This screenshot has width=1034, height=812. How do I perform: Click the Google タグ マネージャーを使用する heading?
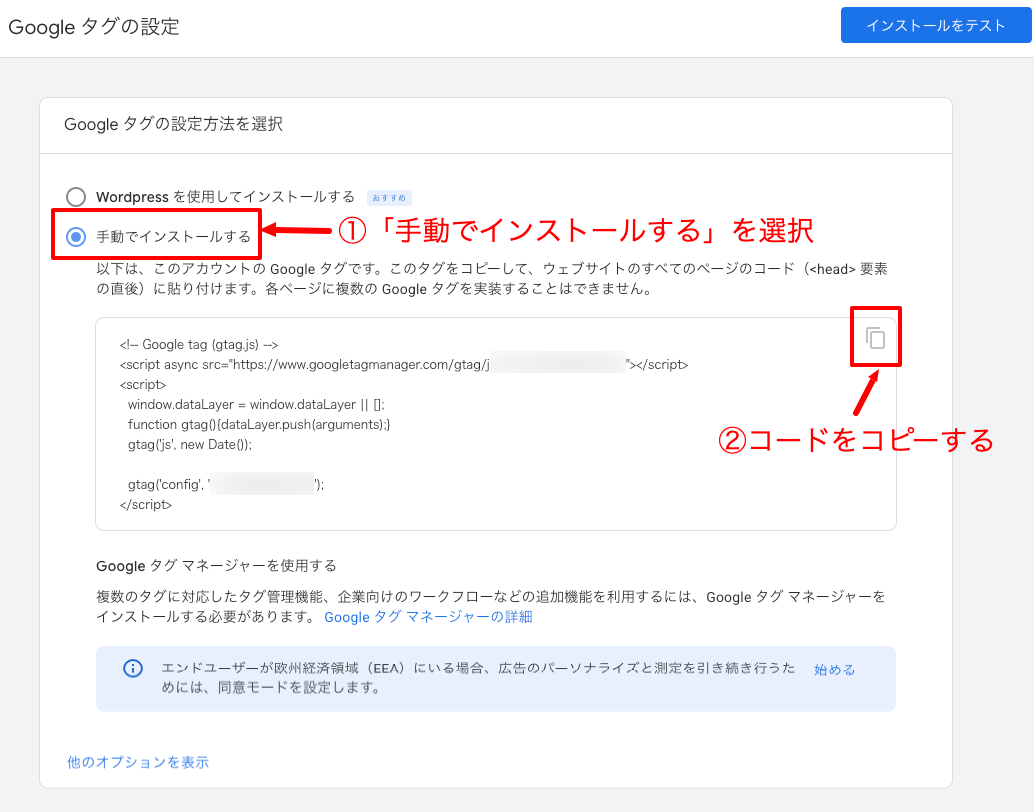pos(216,566)
